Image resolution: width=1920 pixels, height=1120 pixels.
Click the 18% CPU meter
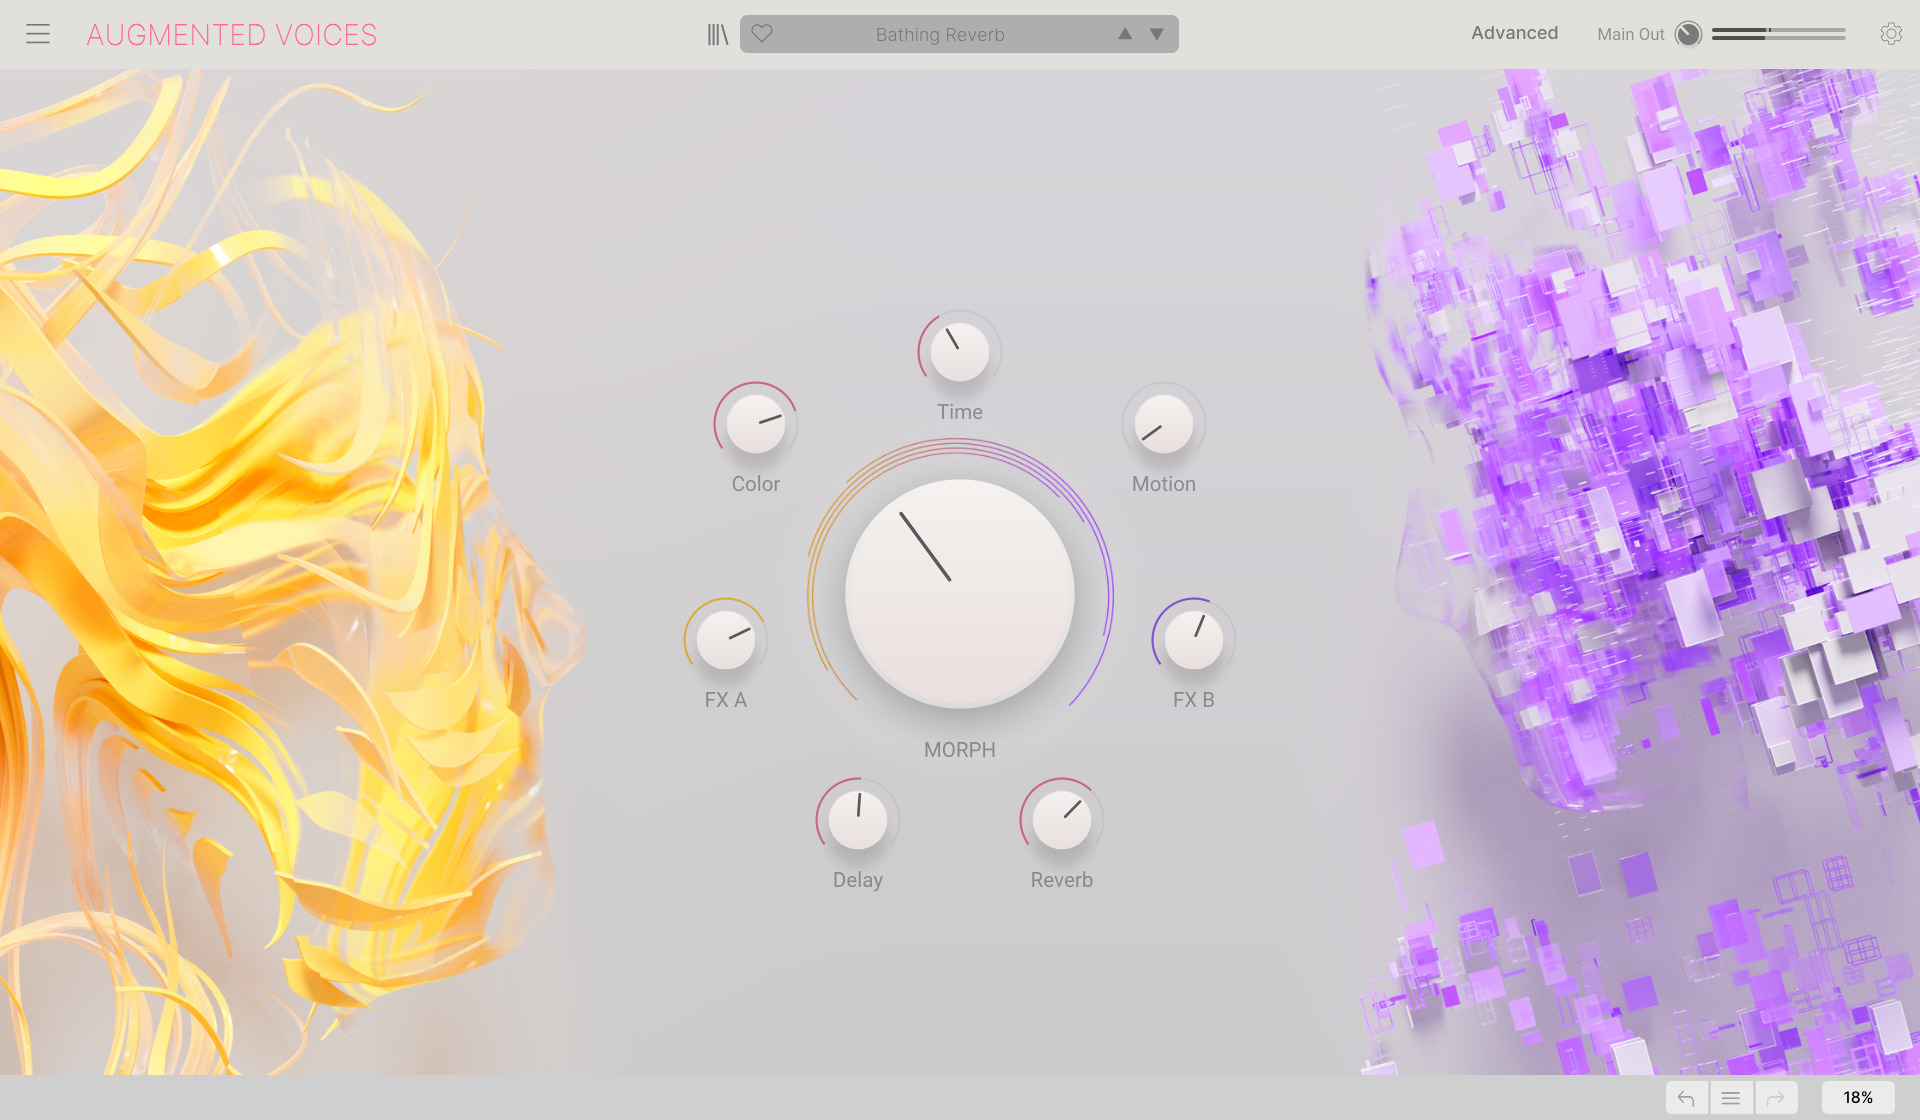click(1858, 1098)
